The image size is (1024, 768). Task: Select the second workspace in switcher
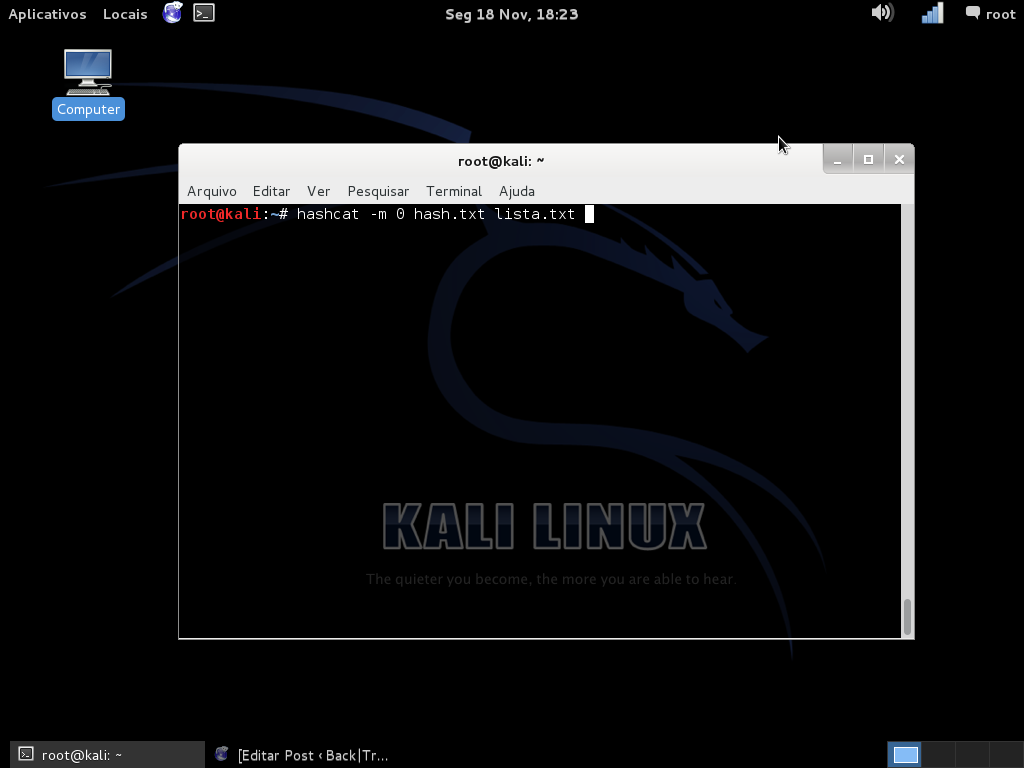(x=938, y=755)
